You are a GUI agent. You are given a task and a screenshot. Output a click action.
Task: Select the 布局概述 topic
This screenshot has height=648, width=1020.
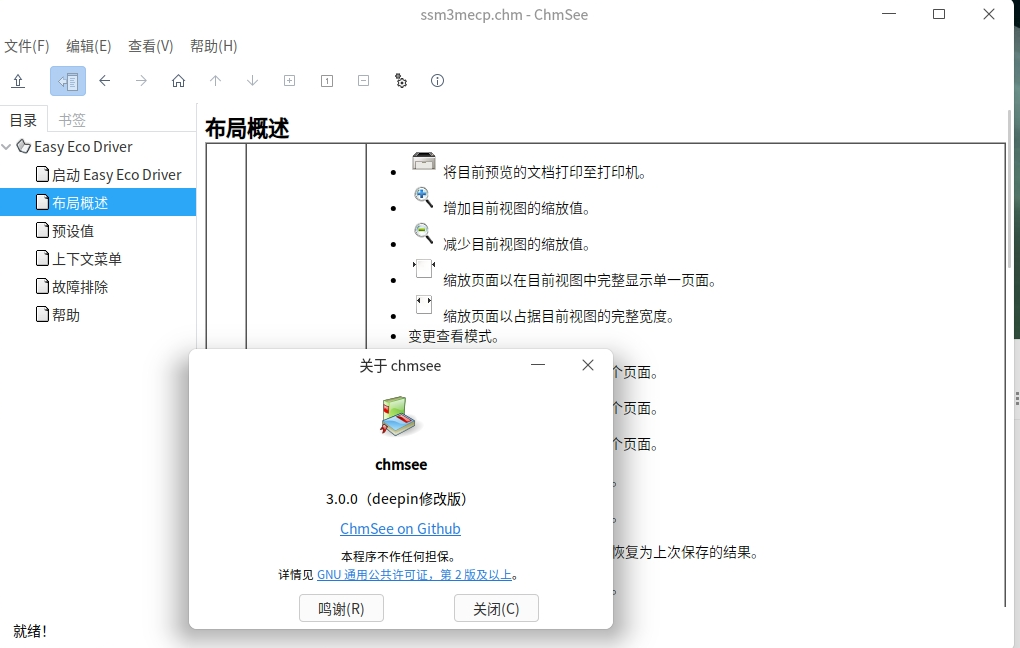pyautogui.click(x=98, y=202)
